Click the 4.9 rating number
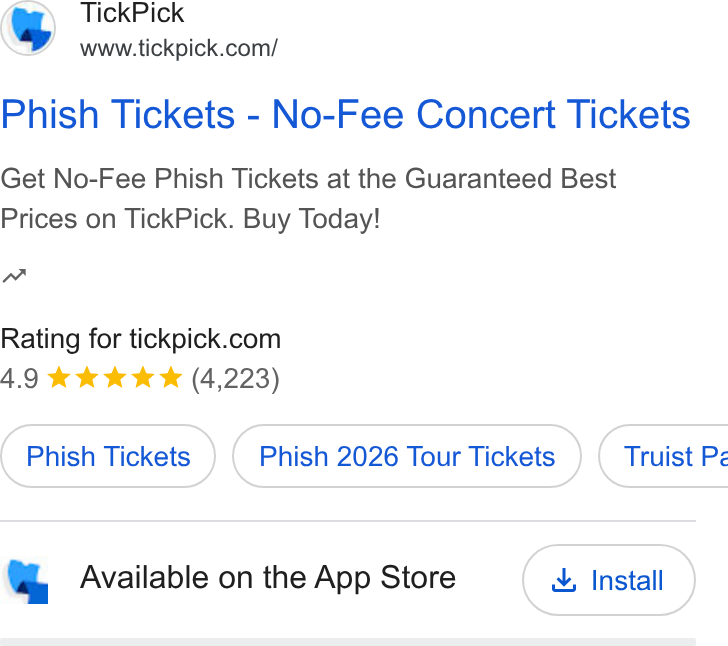Viewport: 728px width, 646px height. pyautogui.click(x=19, y=378)
